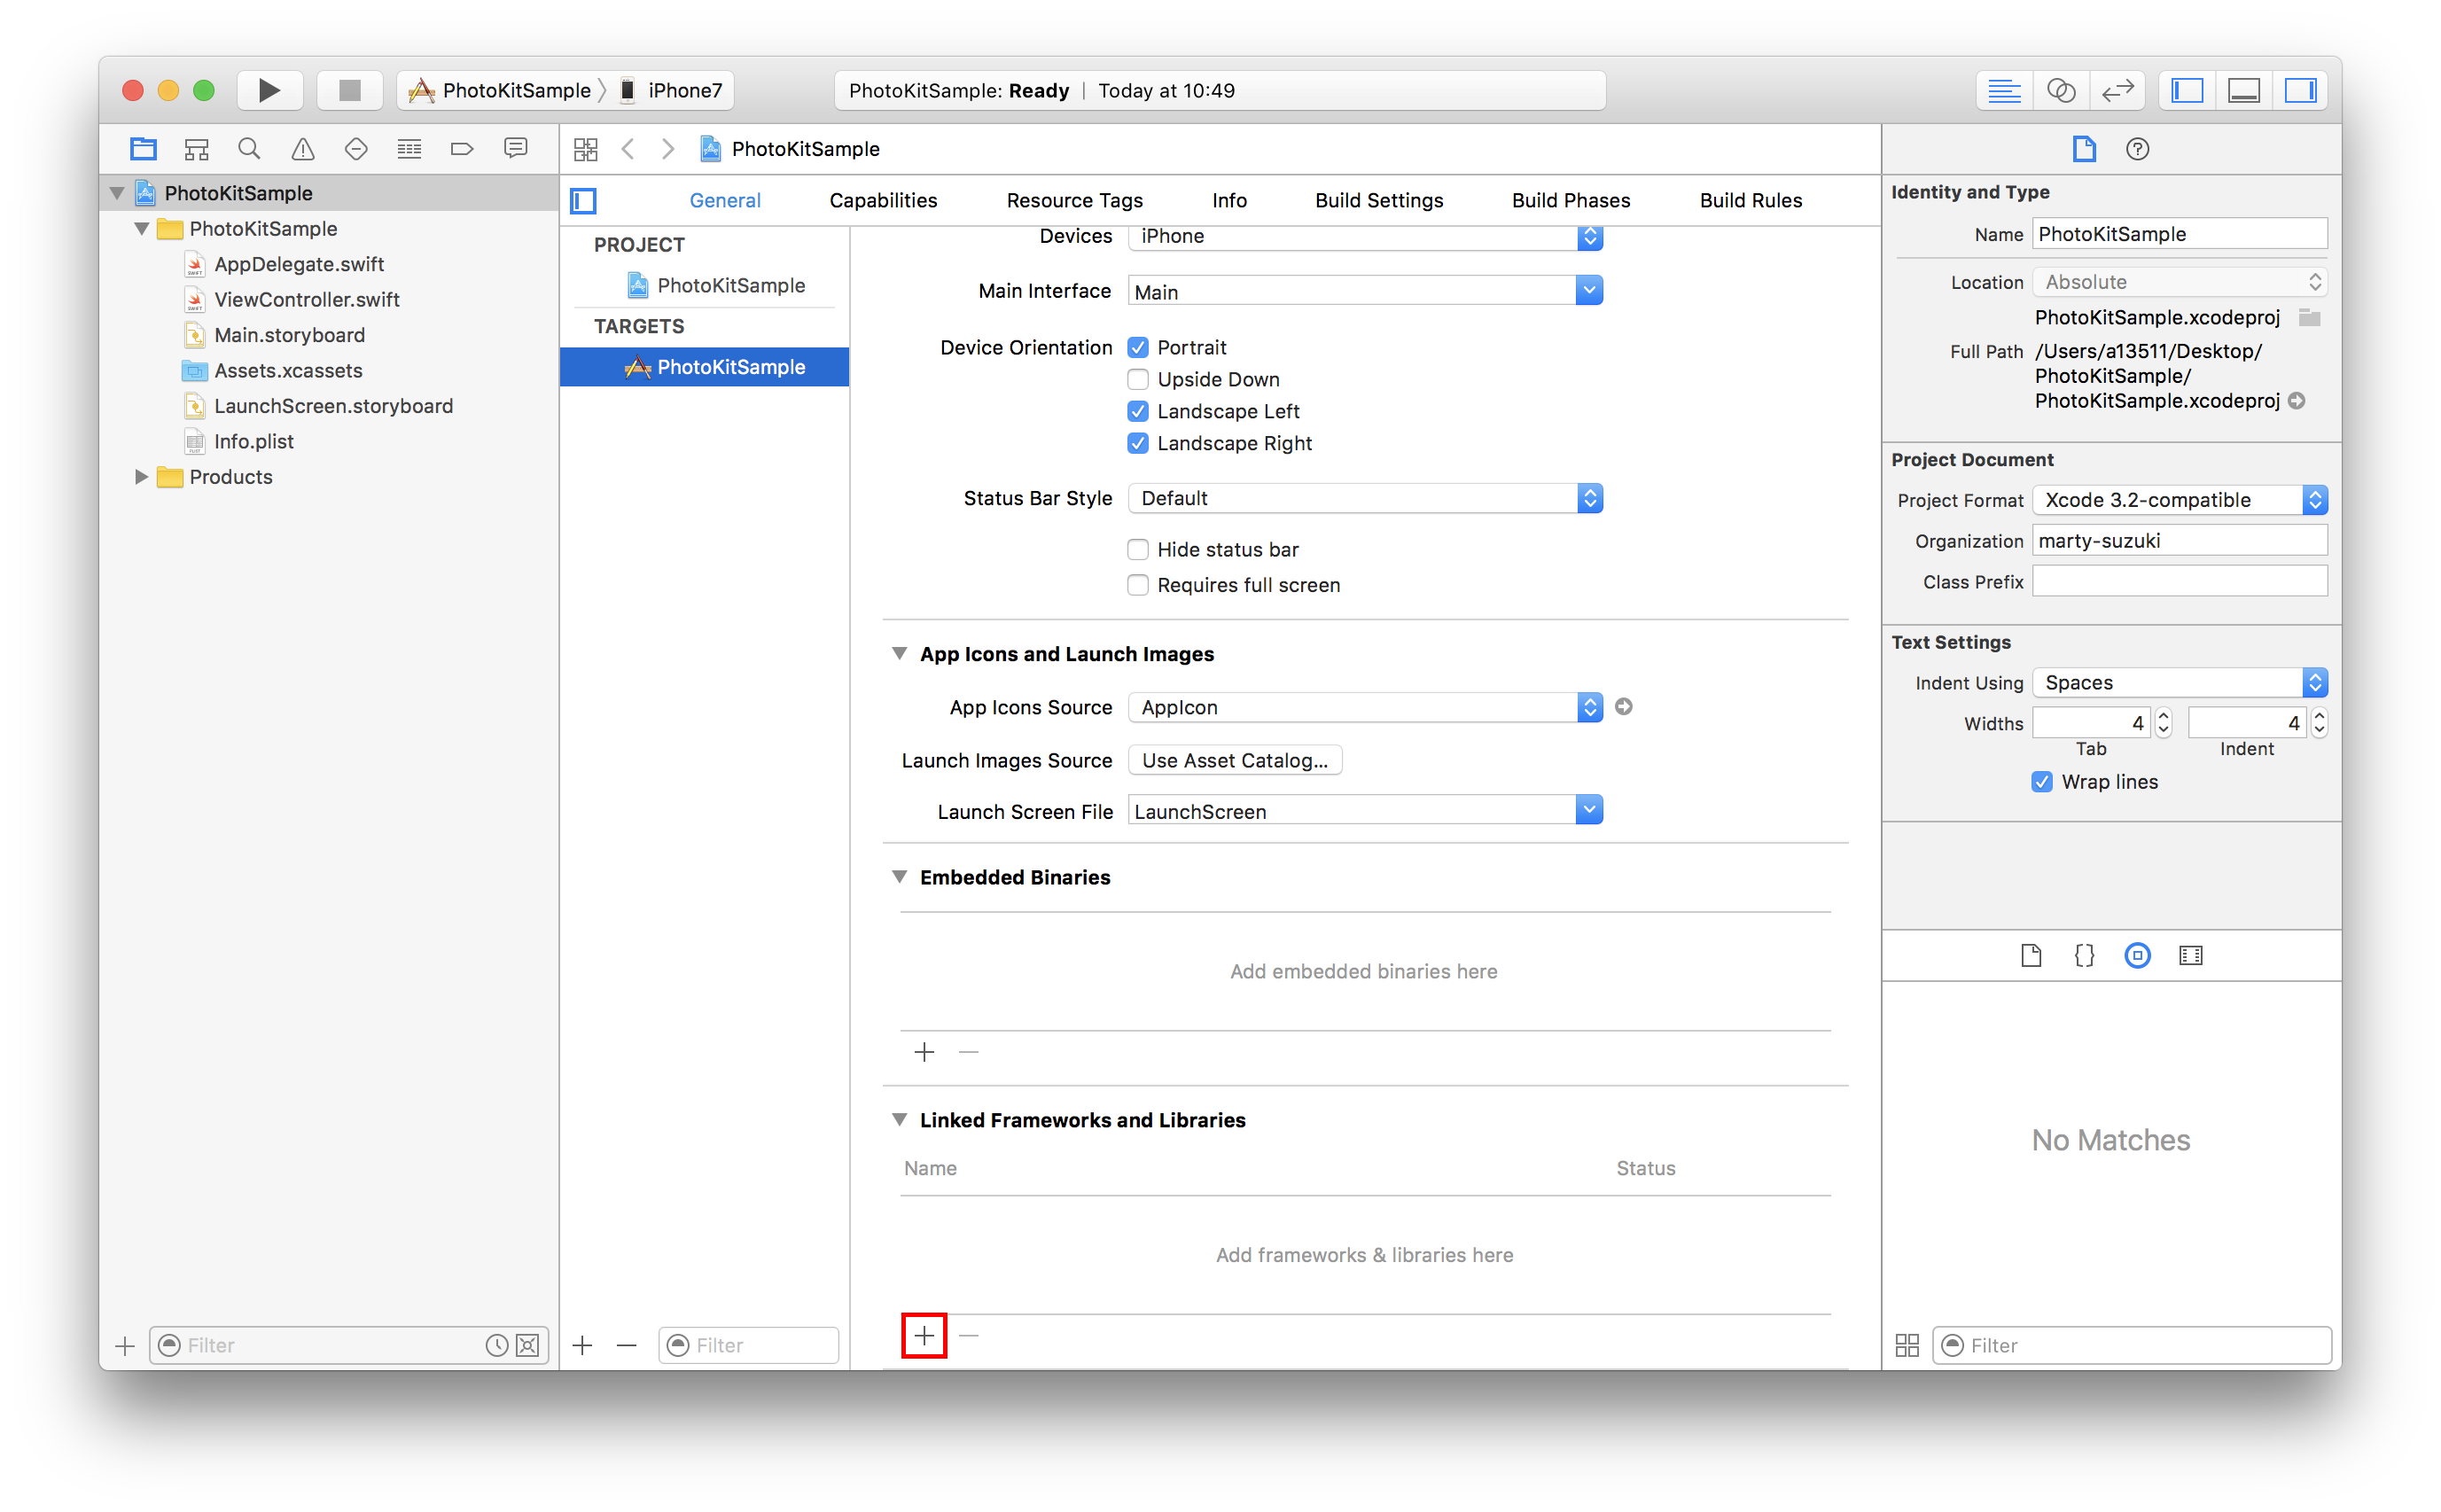Add a linked framework with the plus button

[923, 1335]
